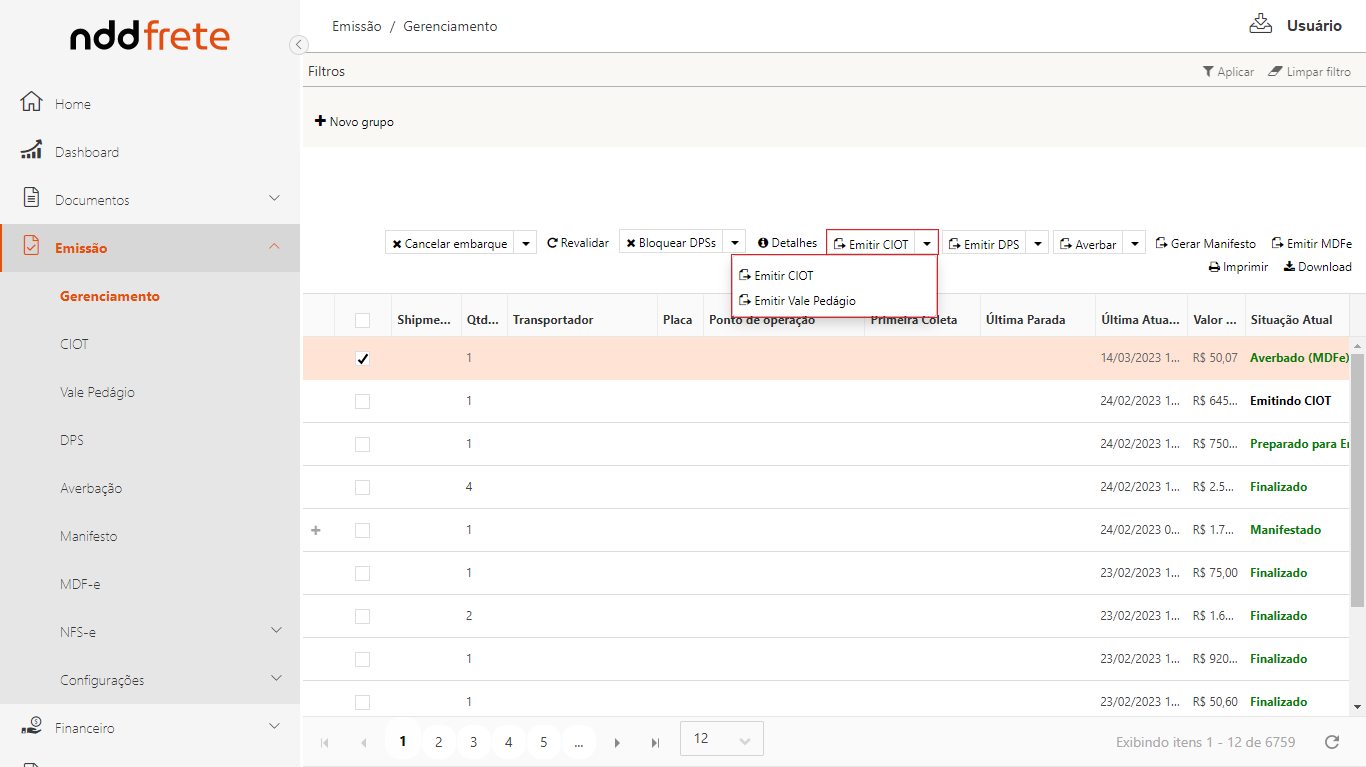Click the refresh icon beside item count
Image resolution: width=1366 pixels, height=767 pixels.
point(1331,742)
